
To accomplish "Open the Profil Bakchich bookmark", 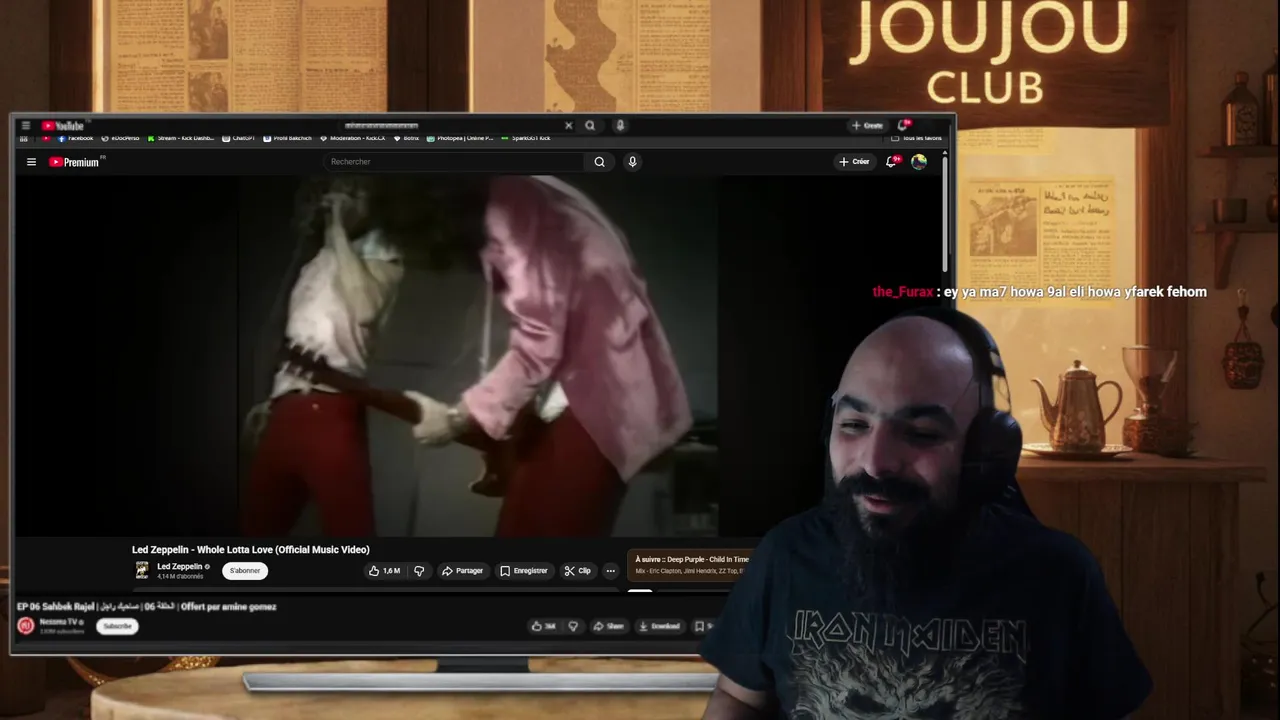I will click(288, 138).
